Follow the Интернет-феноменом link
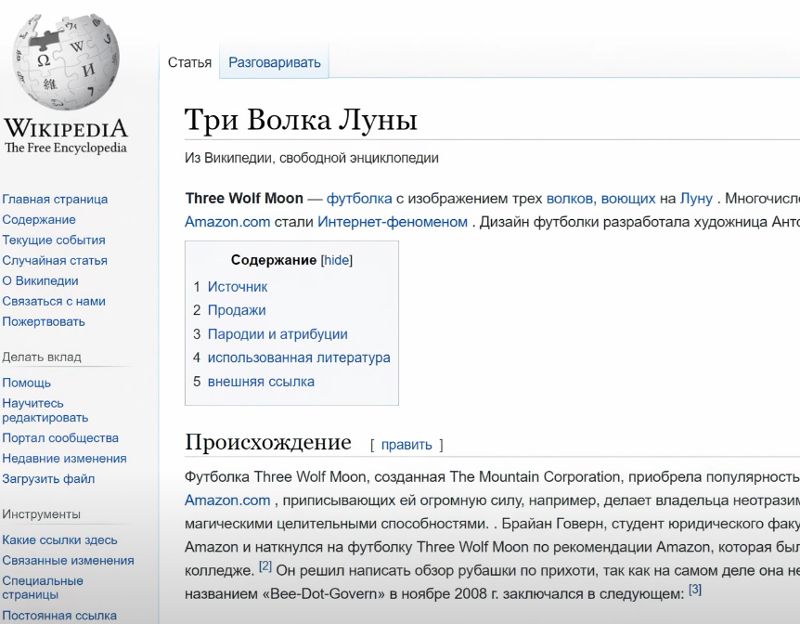Image resolution: width=800 pixels, height=624 pixels. pos(392,222)
